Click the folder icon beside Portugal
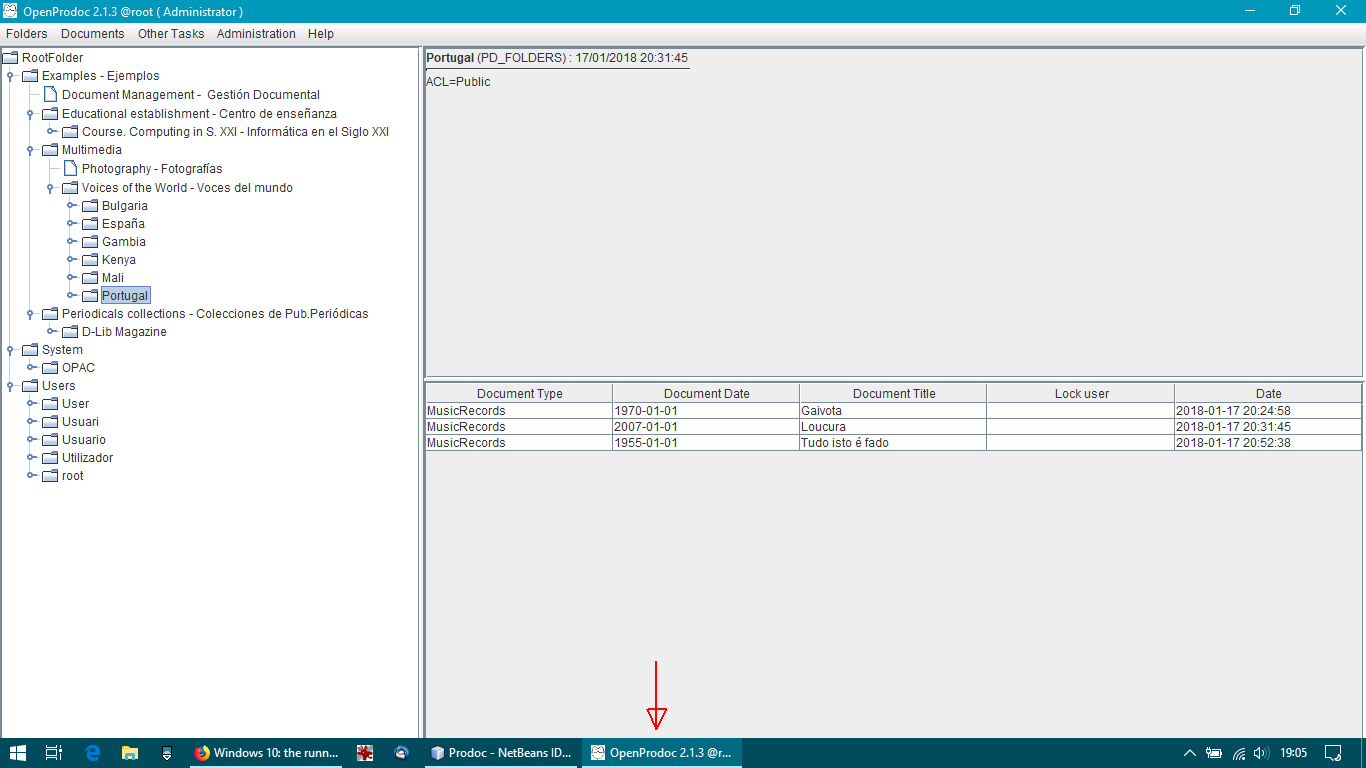The width and height of the screenshot is (1366, 768). coord(90,295)
